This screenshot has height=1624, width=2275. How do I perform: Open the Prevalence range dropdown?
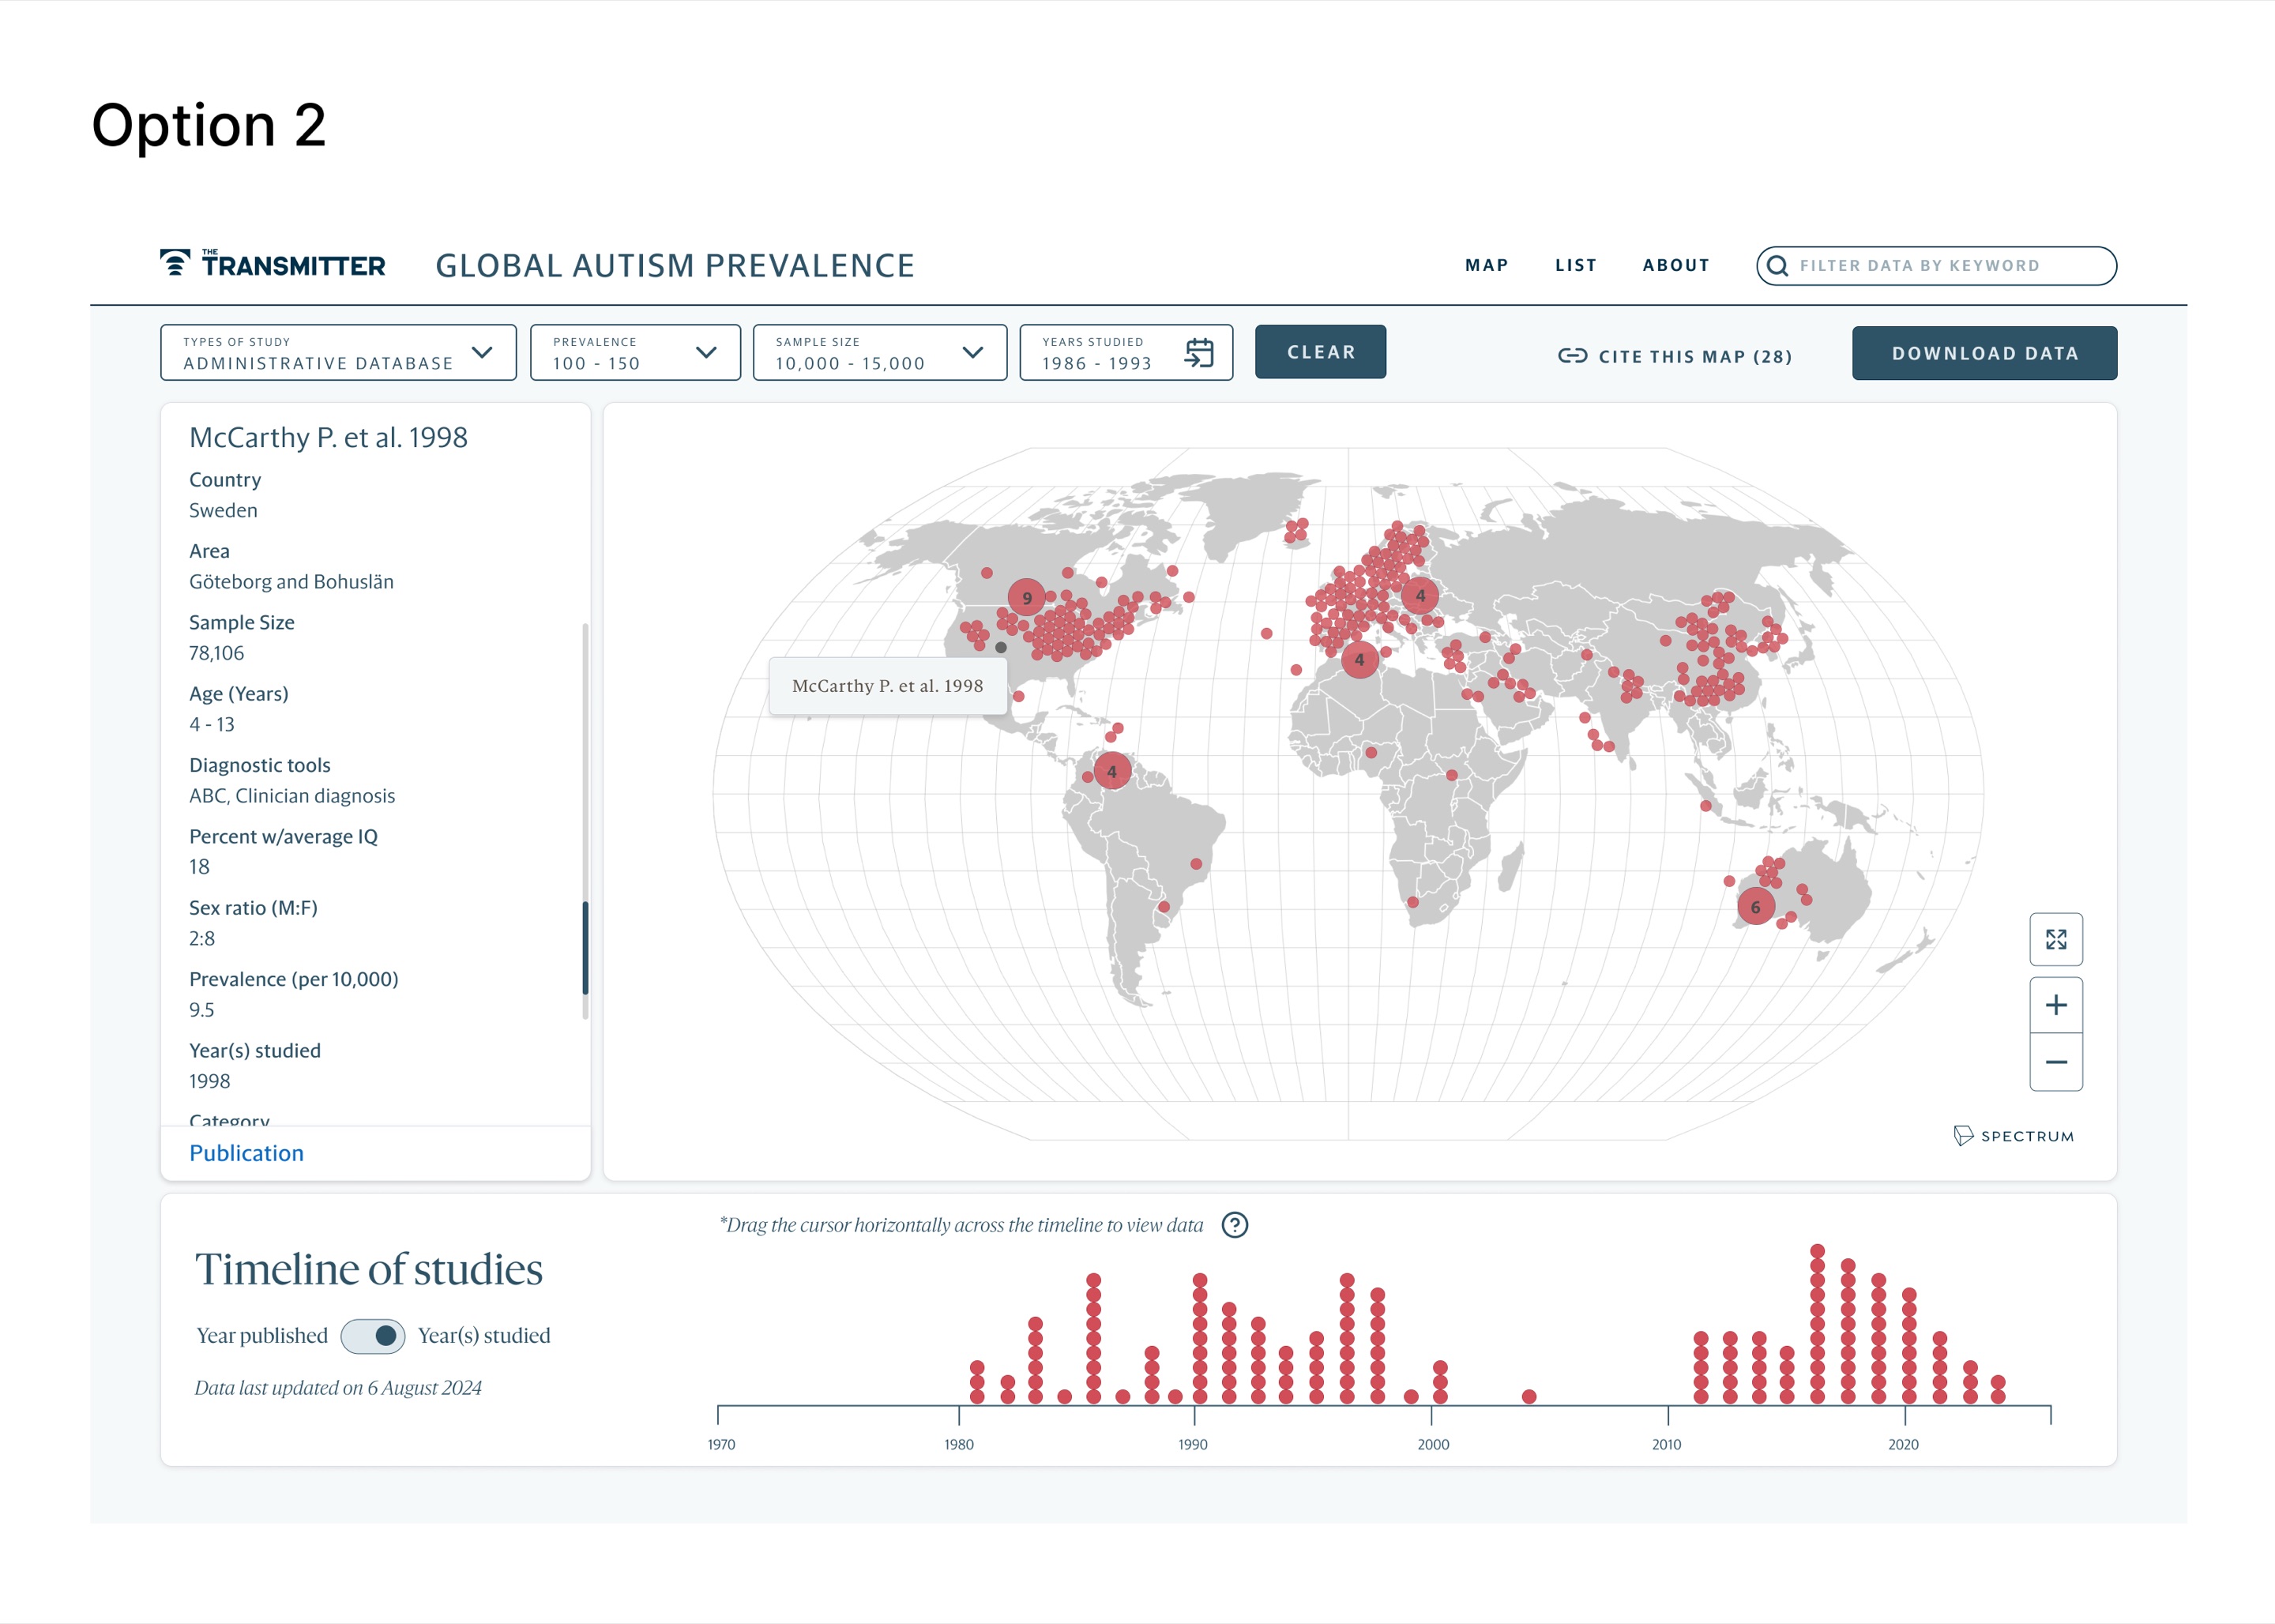point(635,352)
